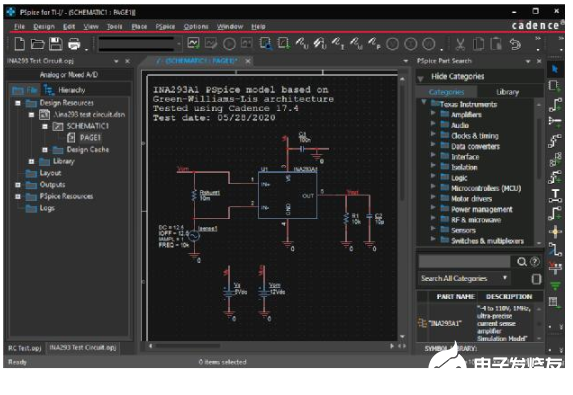Place a current probe marker
This screenshot has height=395, width=573.
[x=338, y=44]
